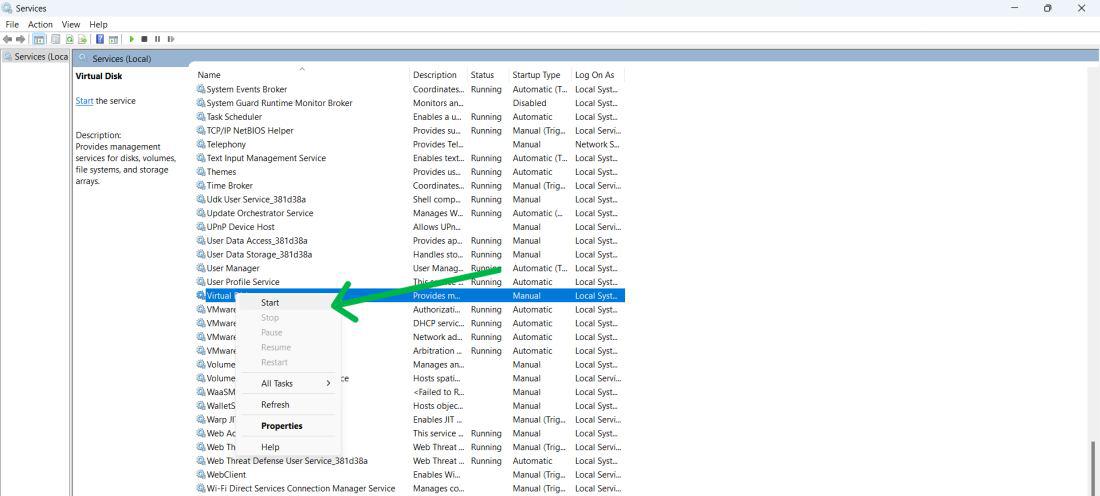
Task: Click the Start the service link
Action: click(x=84, y=101)
